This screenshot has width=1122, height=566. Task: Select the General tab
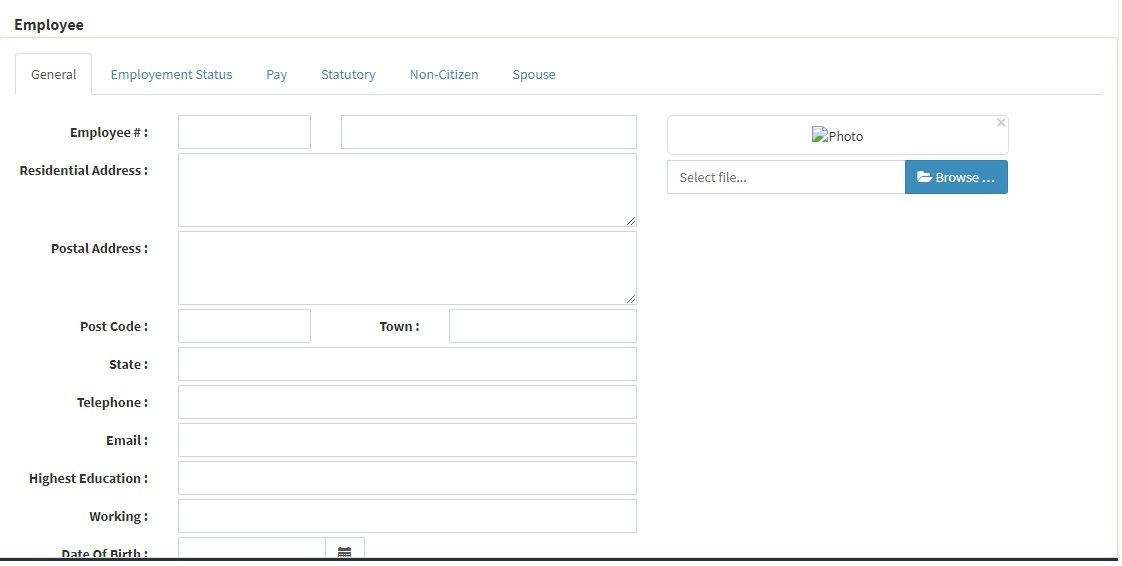click(x=54, y=75)
